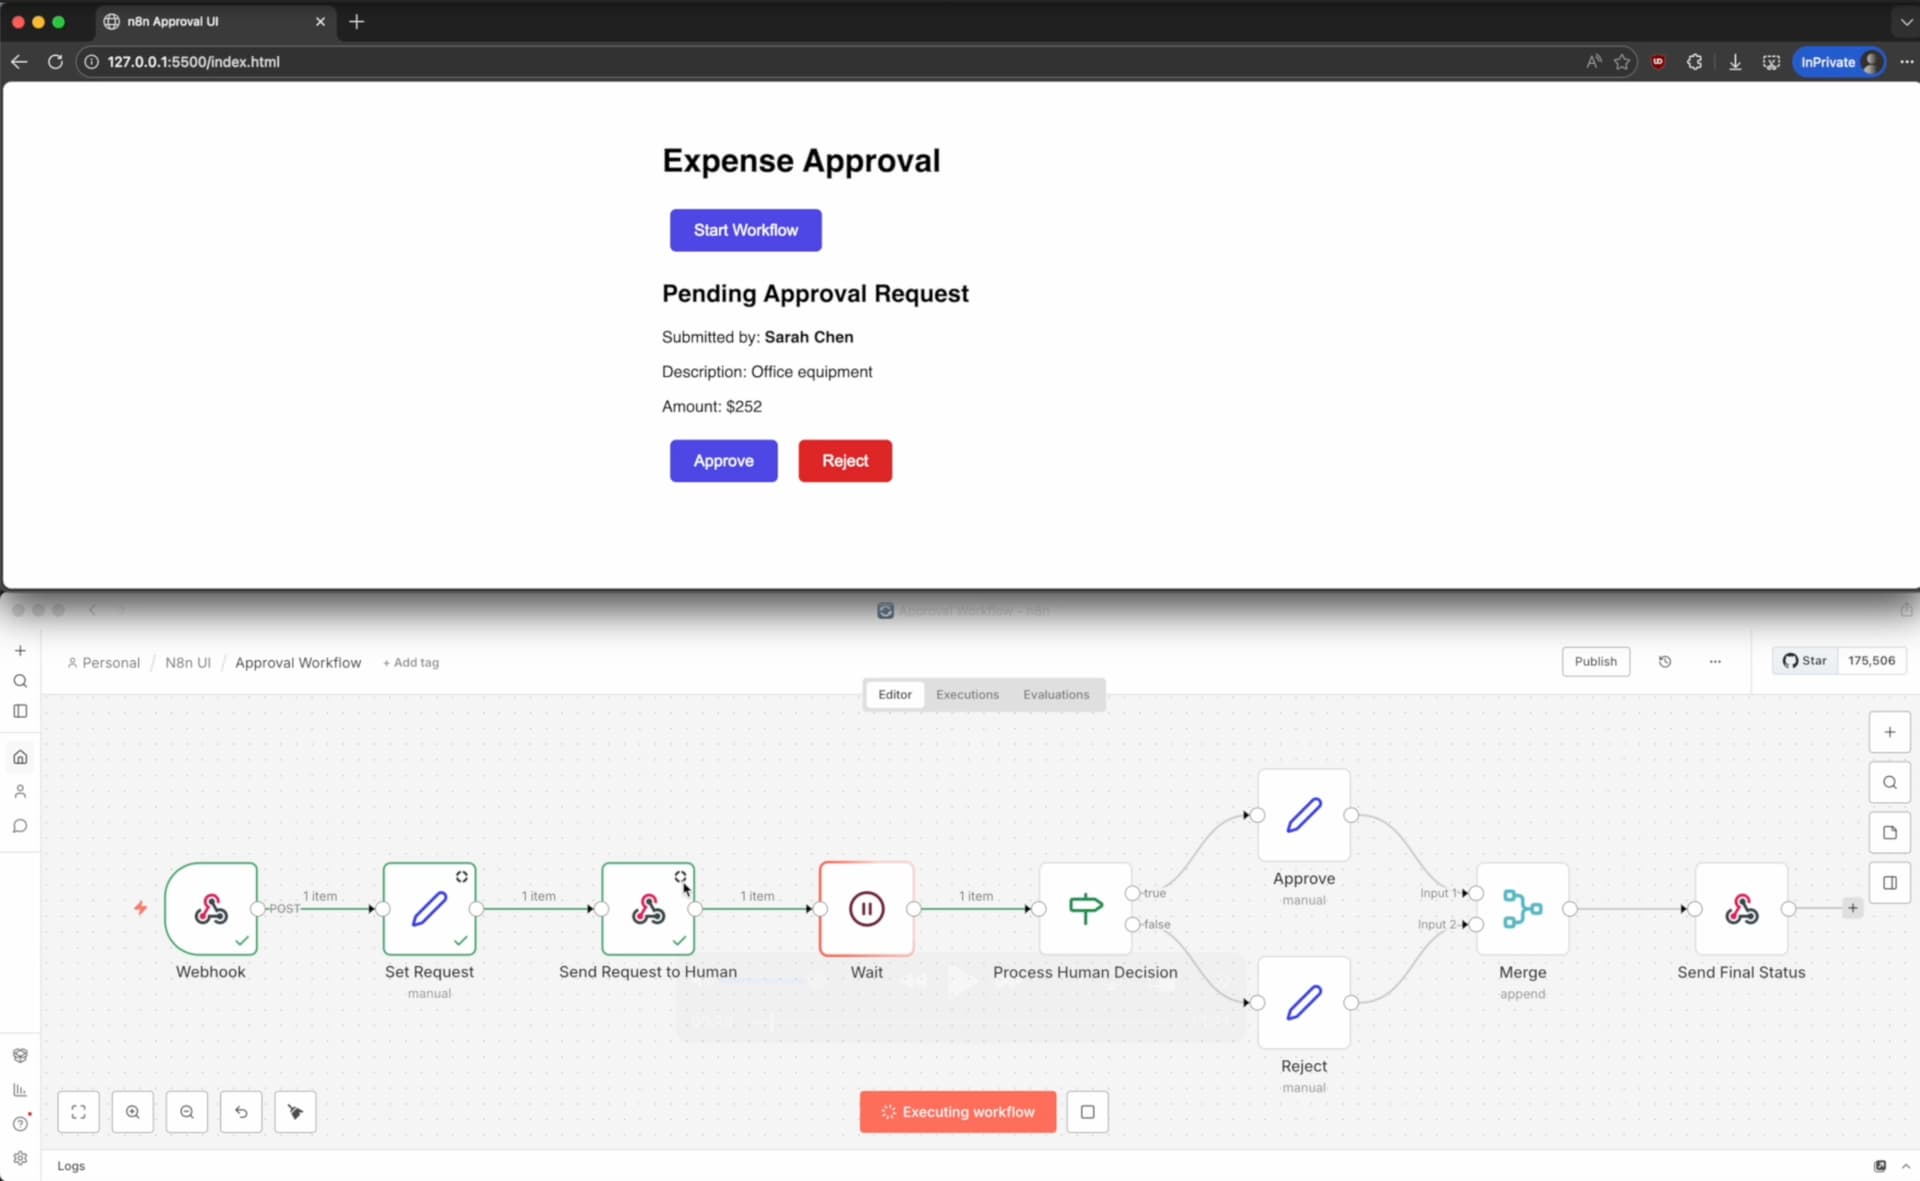Click the Webhook trigger node icon
Viewport: 1920px width, 1181px height.
tap(211, 909)
